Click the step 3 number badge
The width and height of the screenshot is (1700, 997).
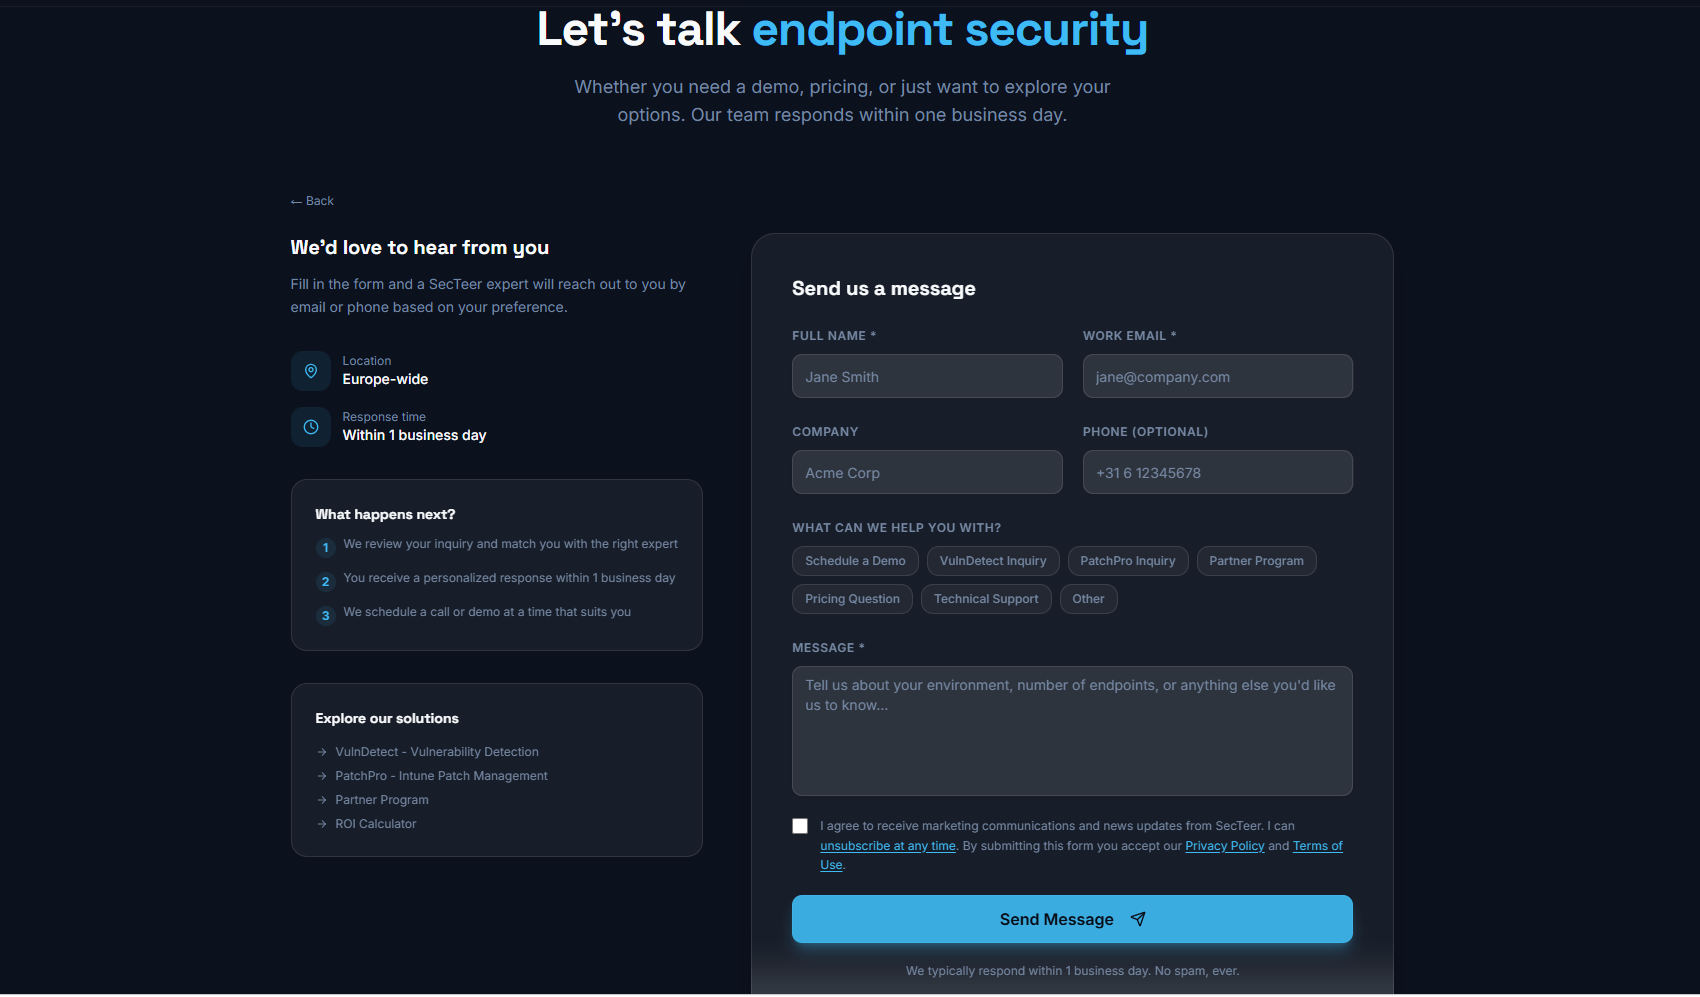[325, 615]
